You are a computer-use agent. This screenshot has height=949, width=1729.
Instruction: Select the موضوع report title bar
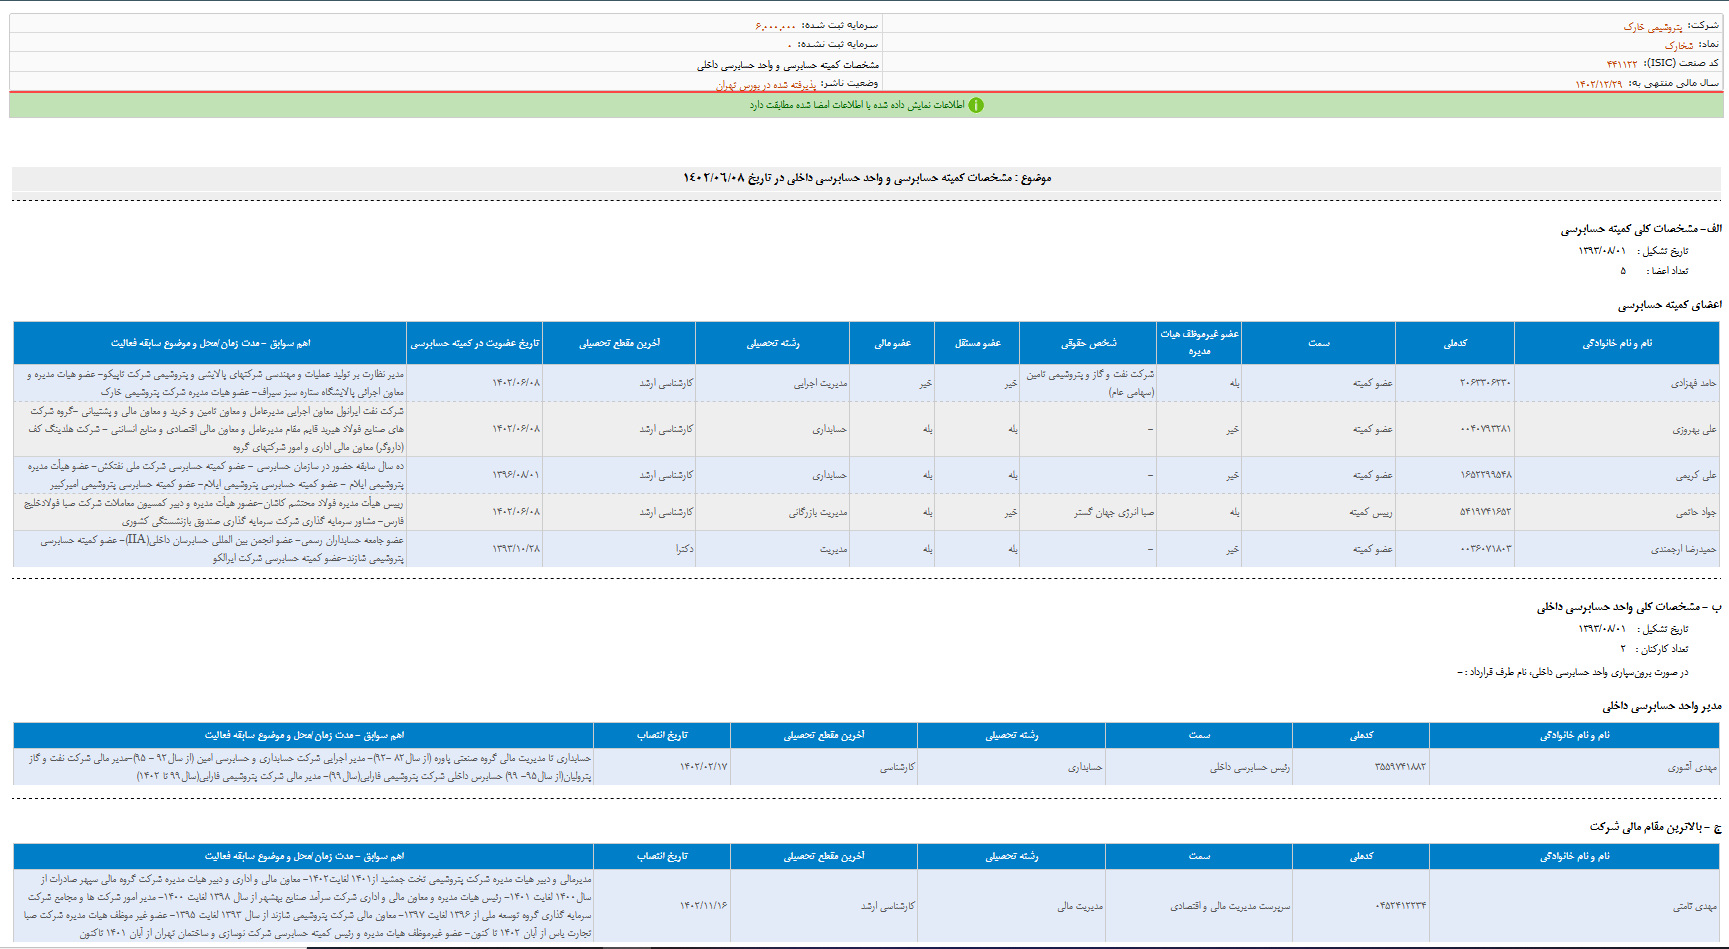click(x=866, y=178)
